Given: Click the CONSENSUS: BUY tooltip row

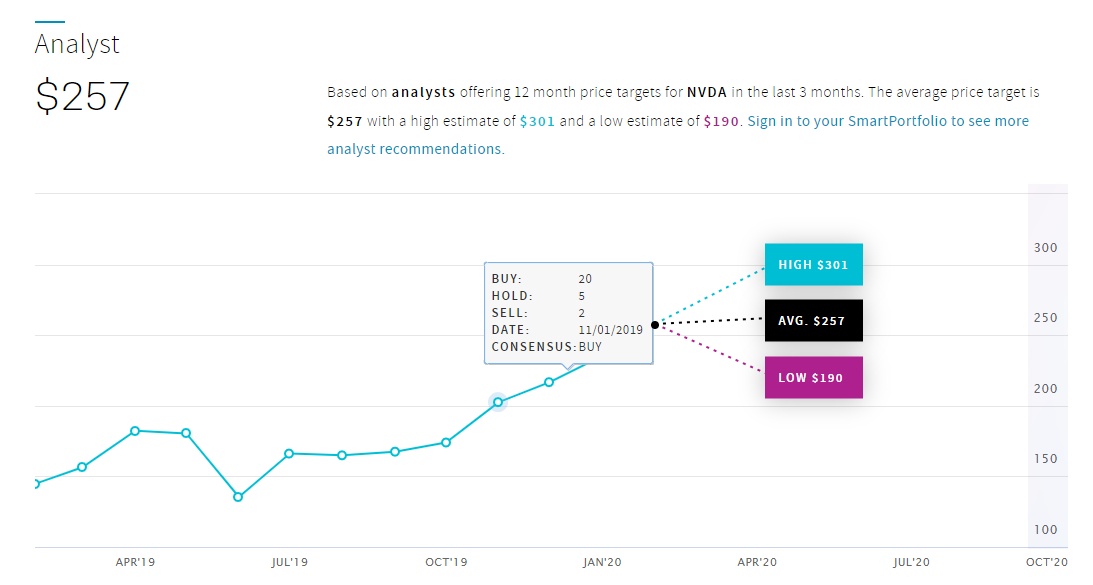Looking at the screenshot, I should [x=547, y=347].
